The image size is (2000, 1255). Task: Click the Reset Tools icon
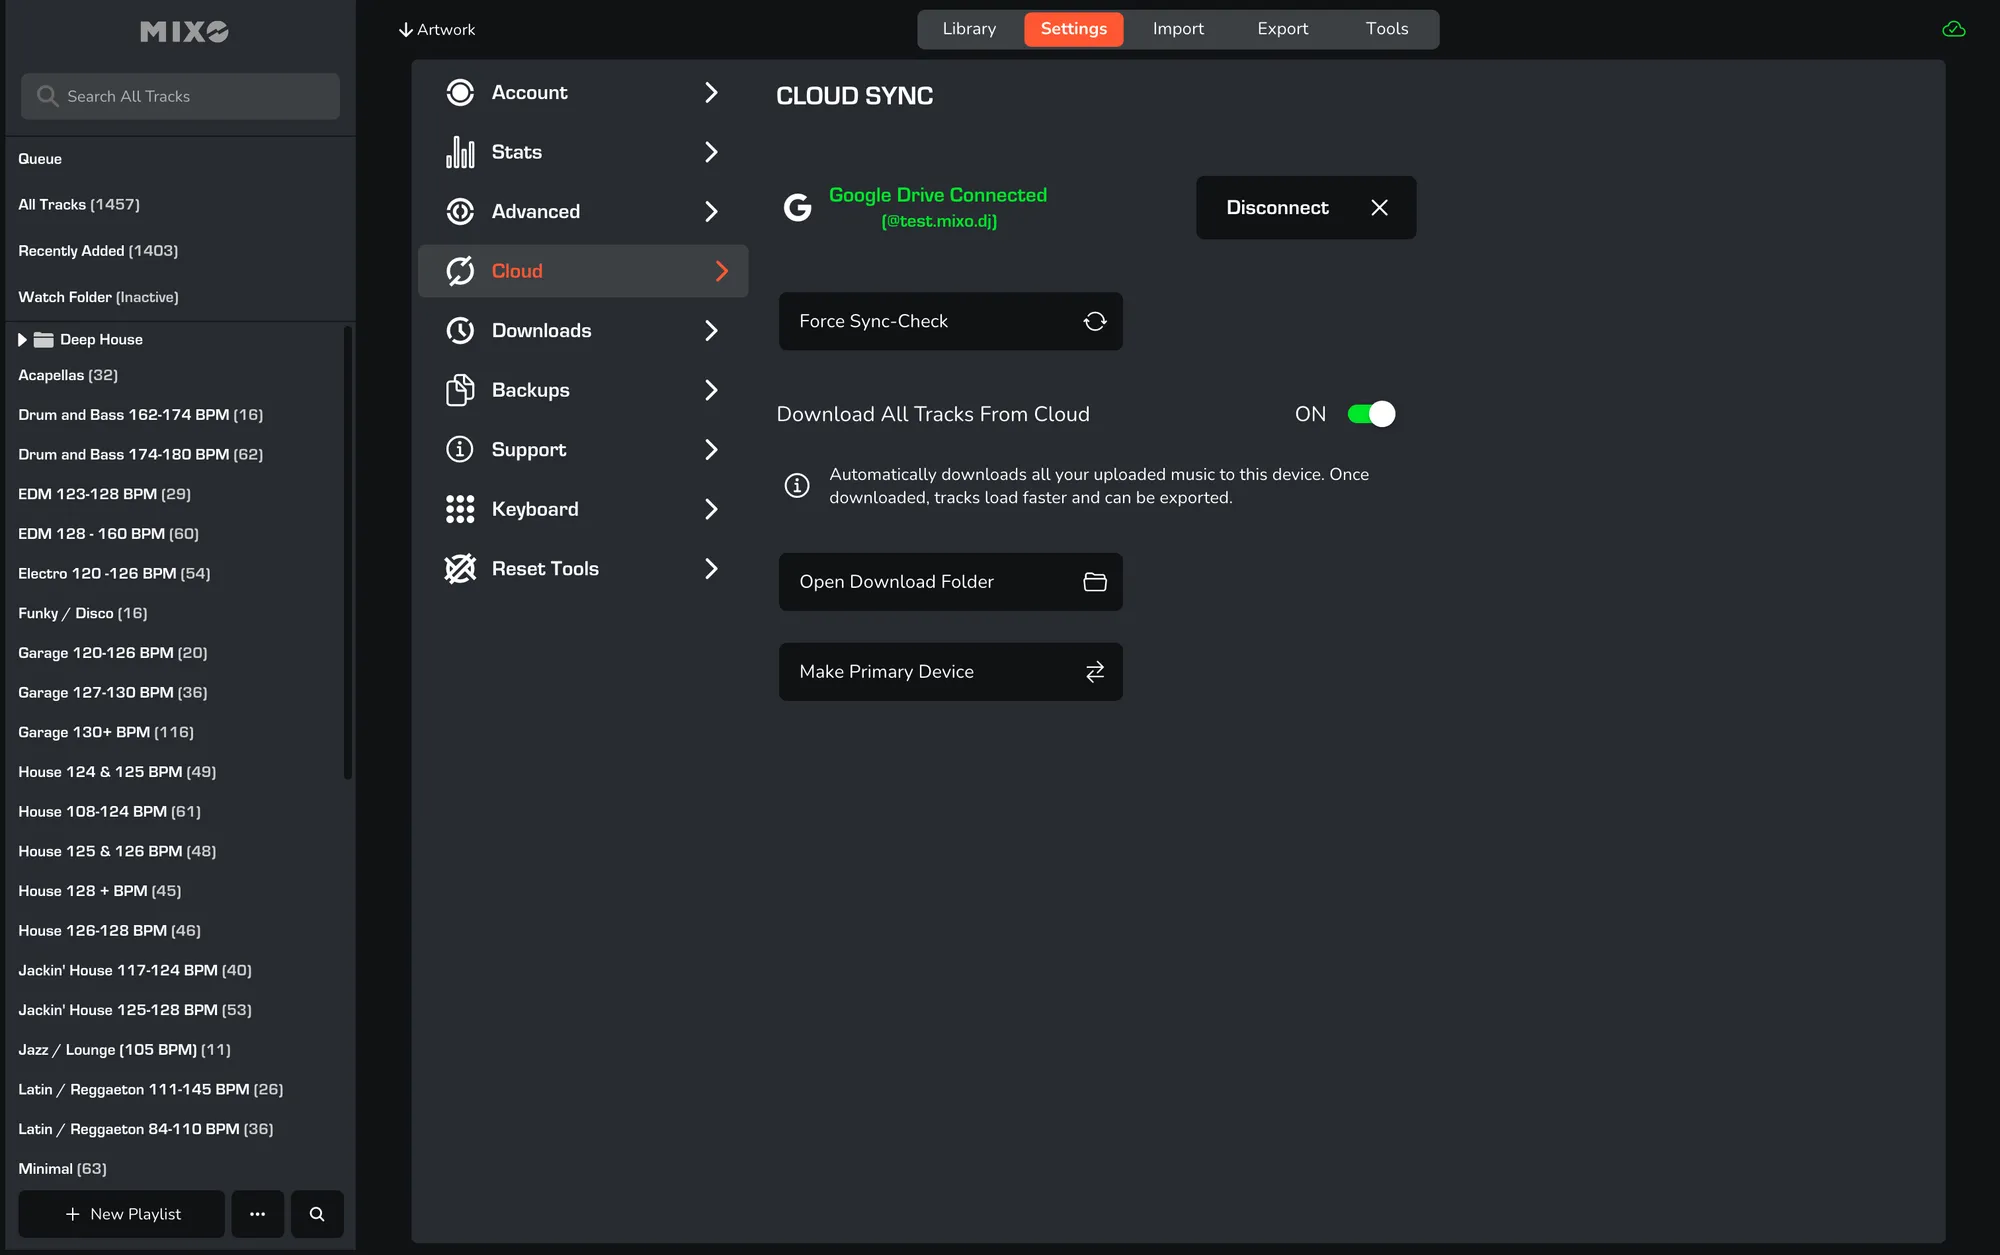click(x=460, y=569)
